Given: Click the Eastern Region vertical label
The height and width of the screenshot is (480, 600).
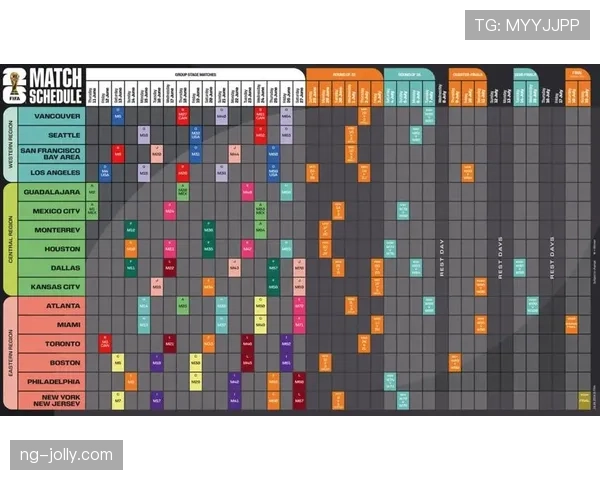Looking at the screenshot, I should click(10, 353).
